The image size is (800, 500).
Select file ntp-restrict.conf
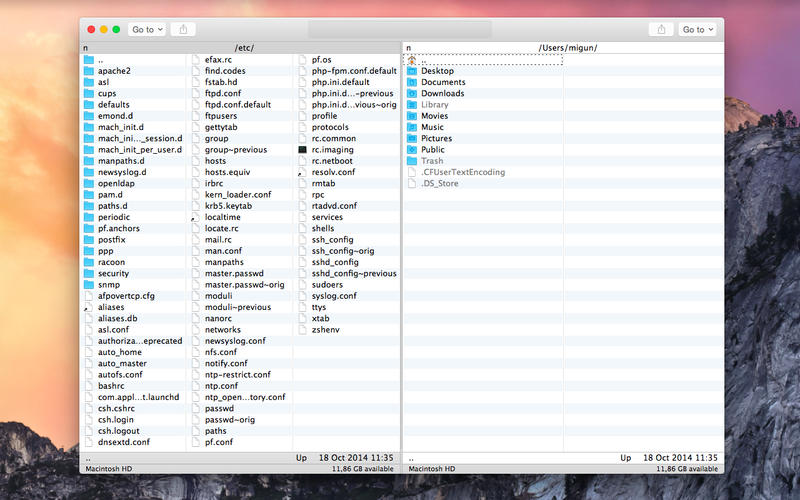point(237,374)
